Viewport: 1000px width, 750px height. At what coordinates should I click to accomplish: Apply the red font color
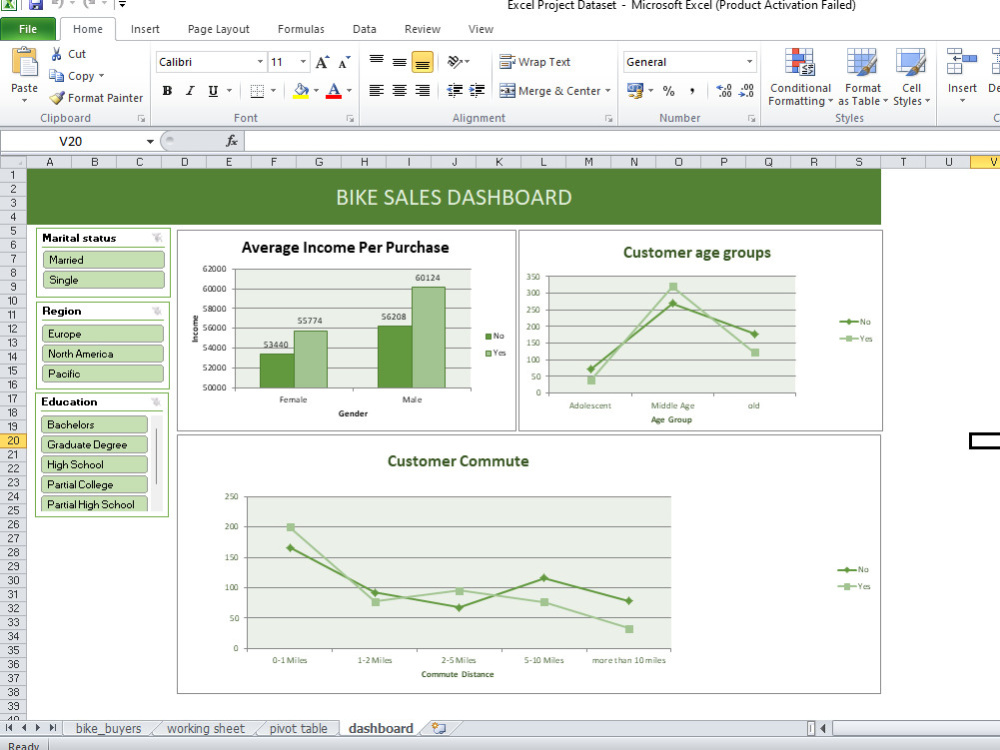coord(334,91)
